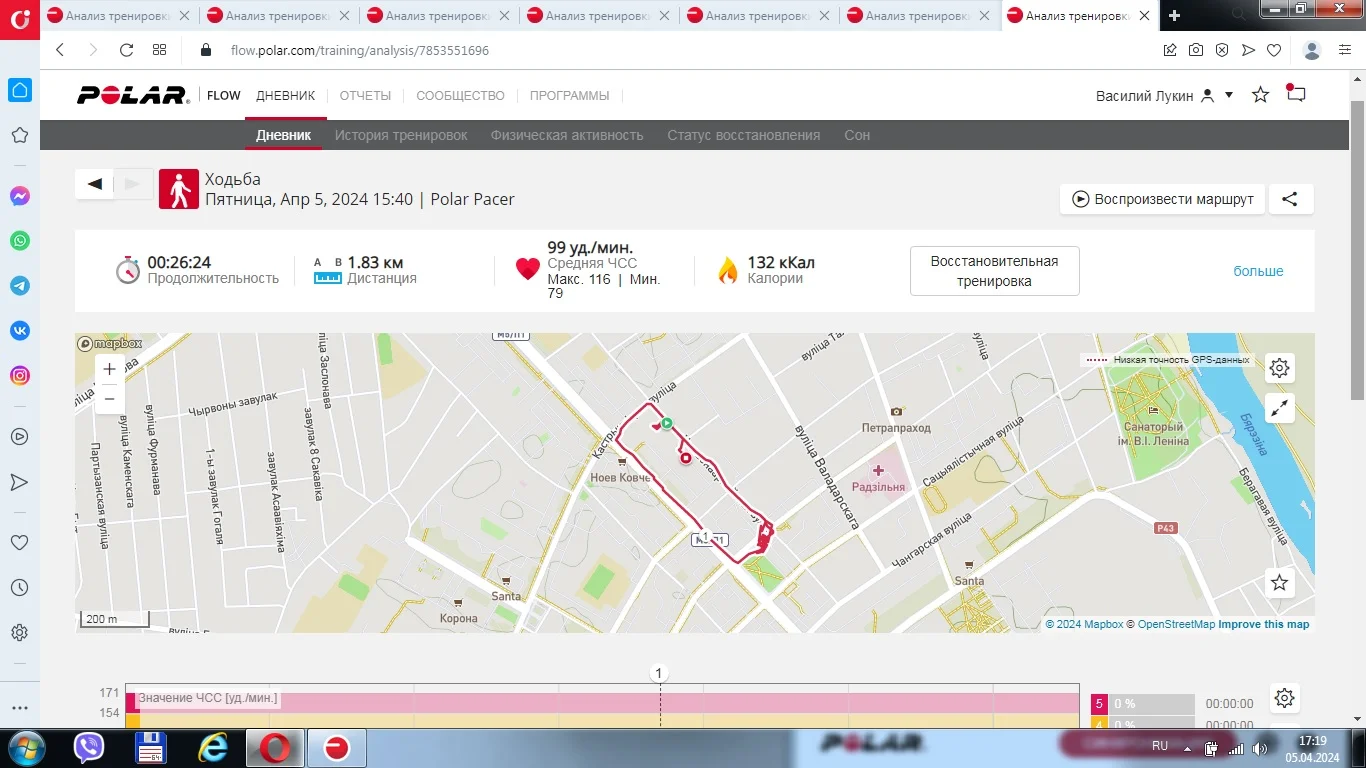The height and width of the screenshot is (768, 1366).
Task: Click the Polar favorites star next to username
Action: coord(1261,95)
